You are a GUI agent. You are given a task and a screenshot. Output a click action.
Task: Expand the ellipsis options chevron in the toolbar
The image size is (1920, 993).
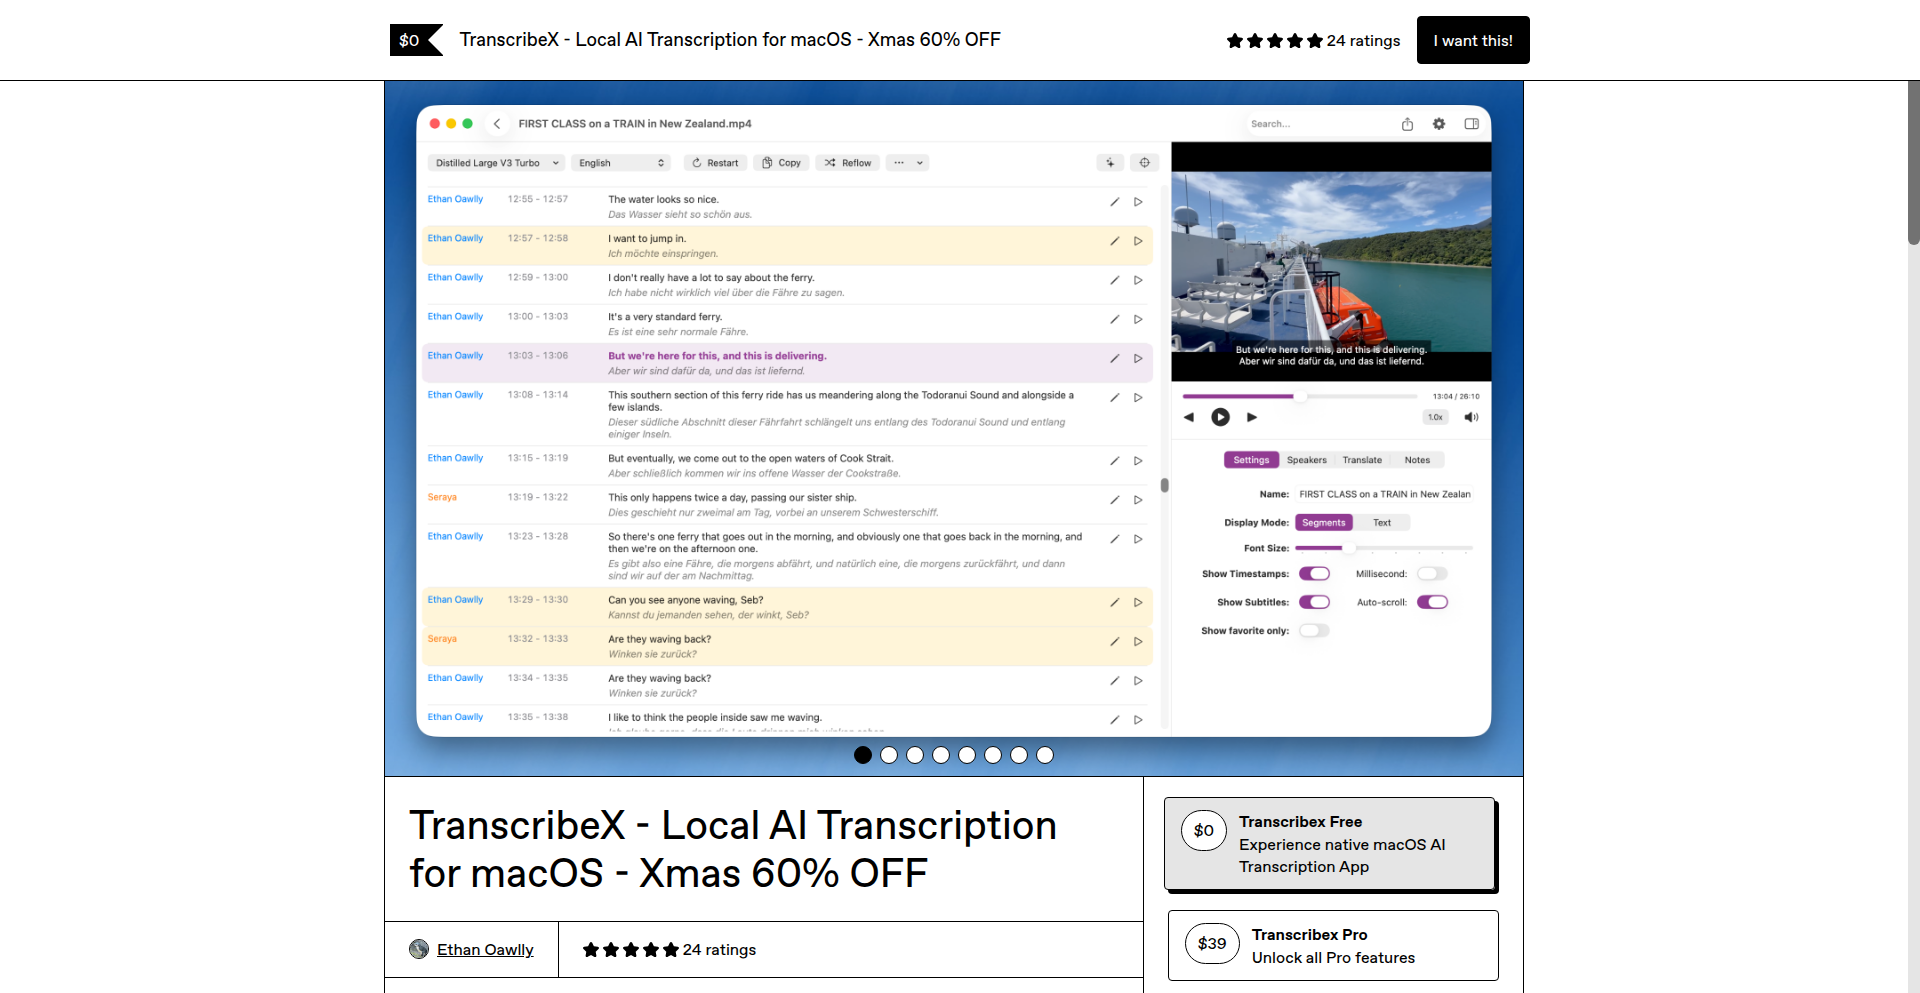coord(920,163)
